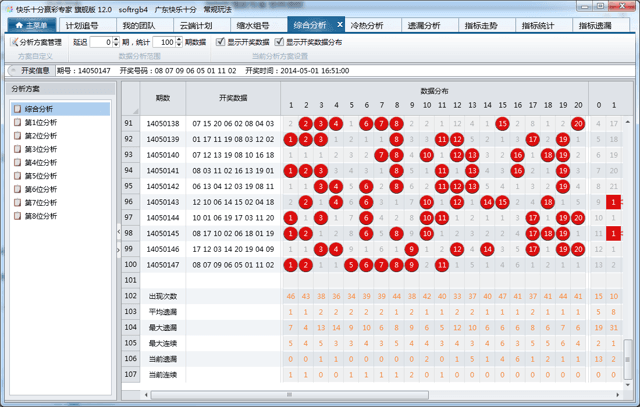
Task: Toggle the 显示开奖数据分布 checkbox
Action: tap(279, 43)
